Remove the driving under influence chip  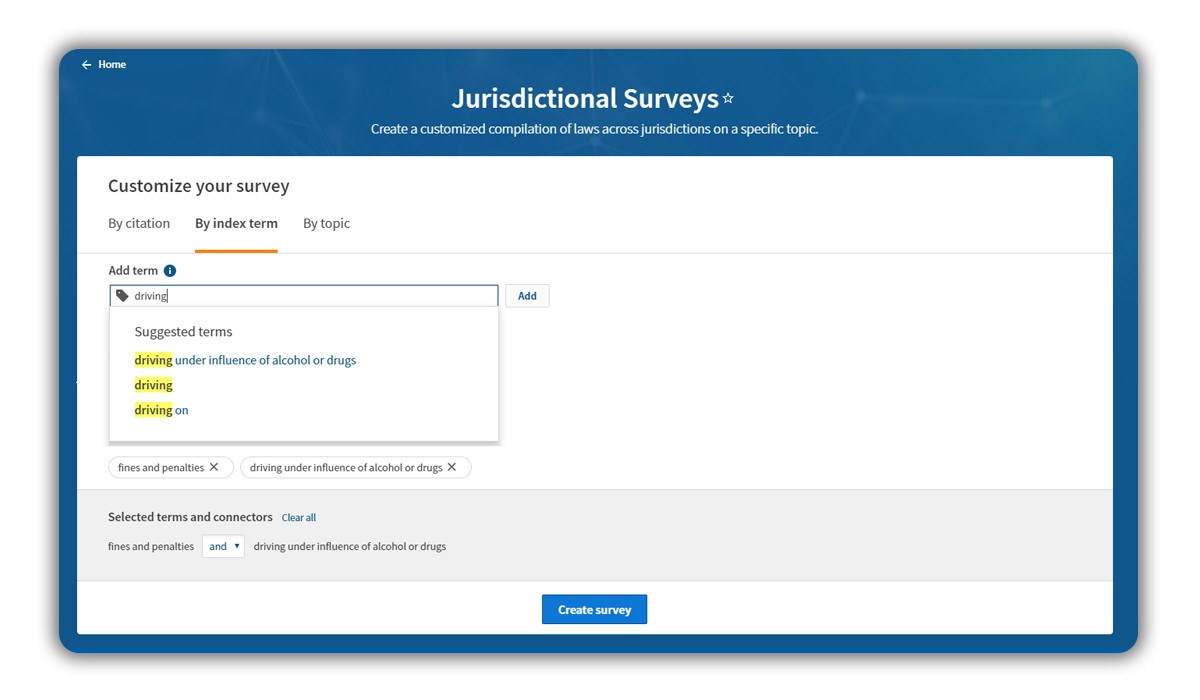[452, 467]
